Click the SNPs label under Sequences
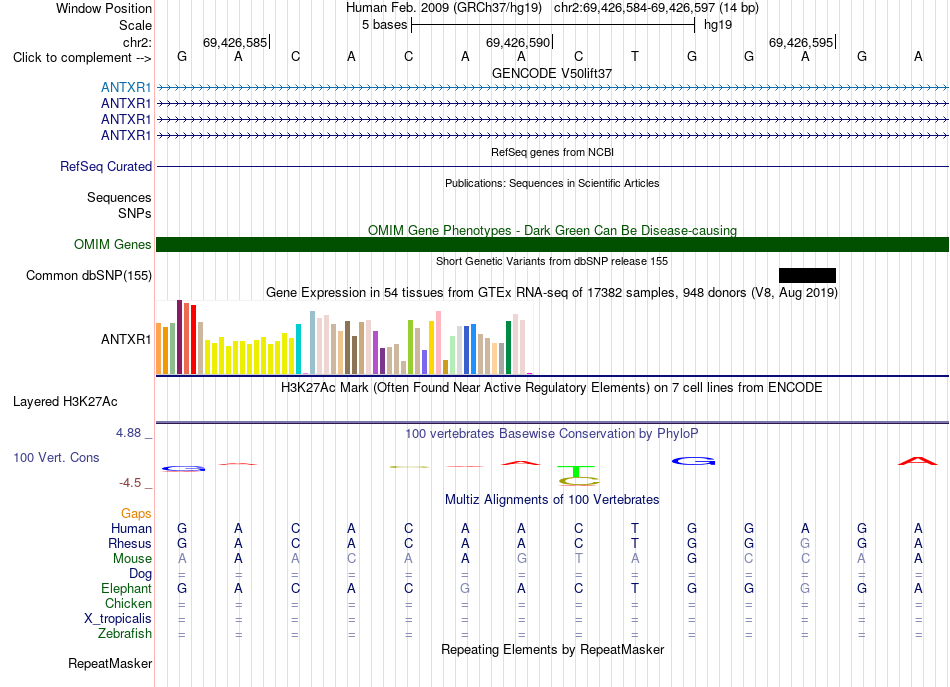Image resolution: width=950 pixels, height=687 pixels. [135, 213]
